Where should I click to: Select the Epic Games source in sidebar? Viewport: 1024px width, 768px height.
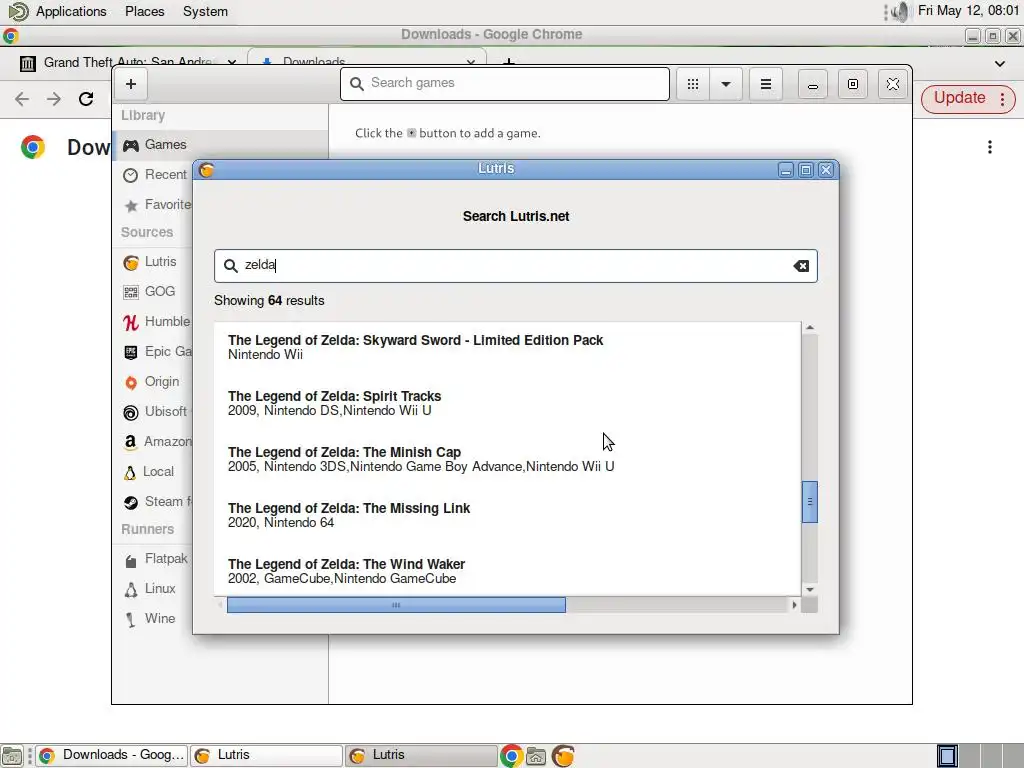point(155,351)
